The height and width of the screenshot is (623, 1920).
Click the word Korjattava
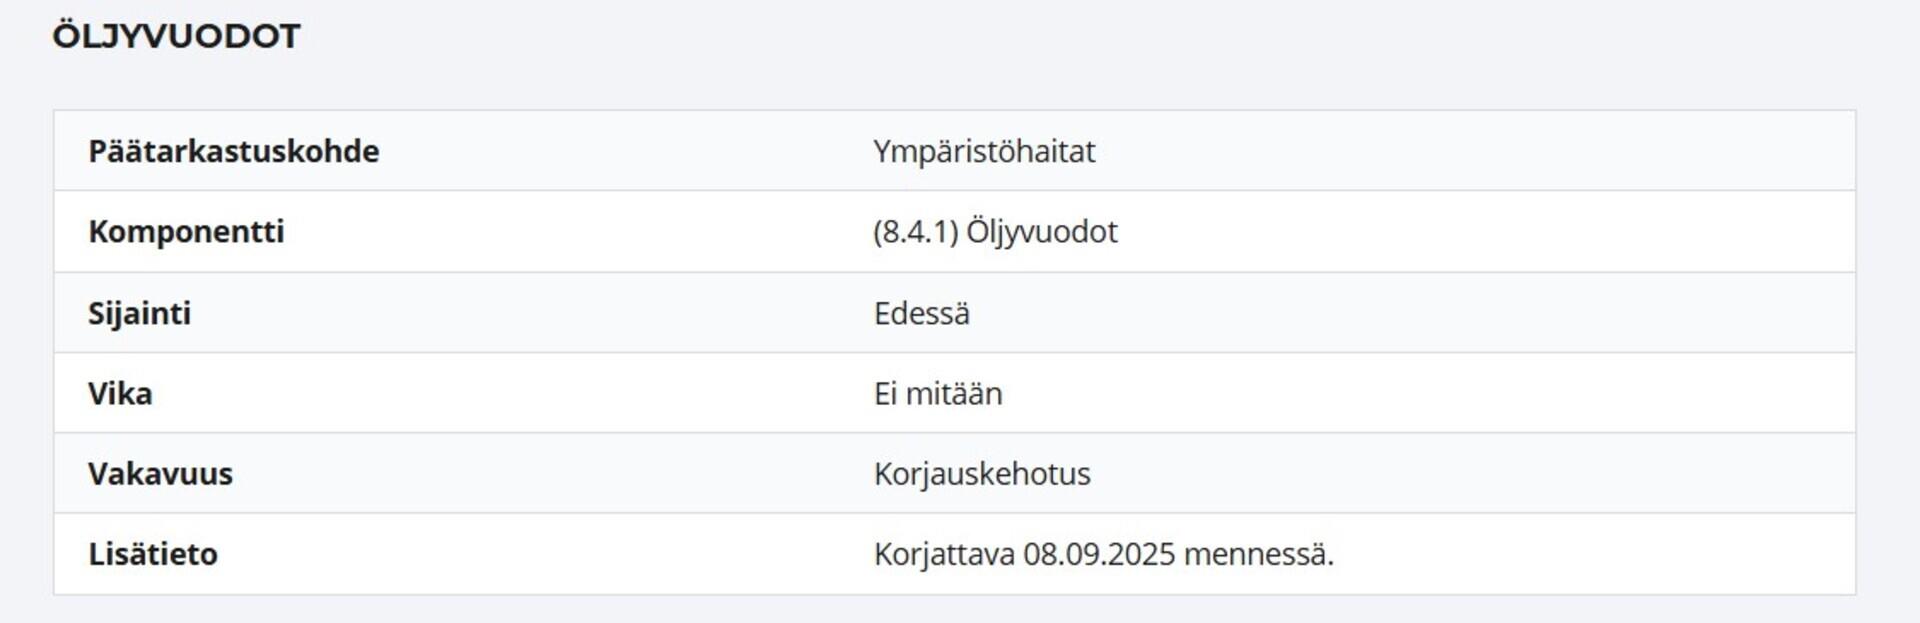pos(943,553)
